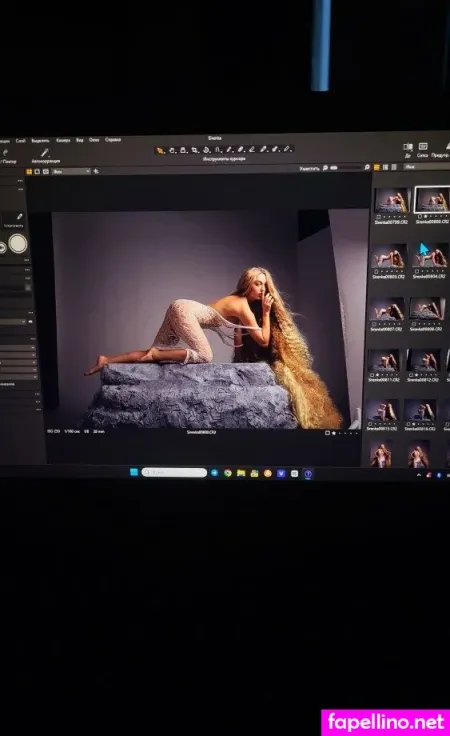Select thumbnail 00816.CR2

(x=420, y=411)
